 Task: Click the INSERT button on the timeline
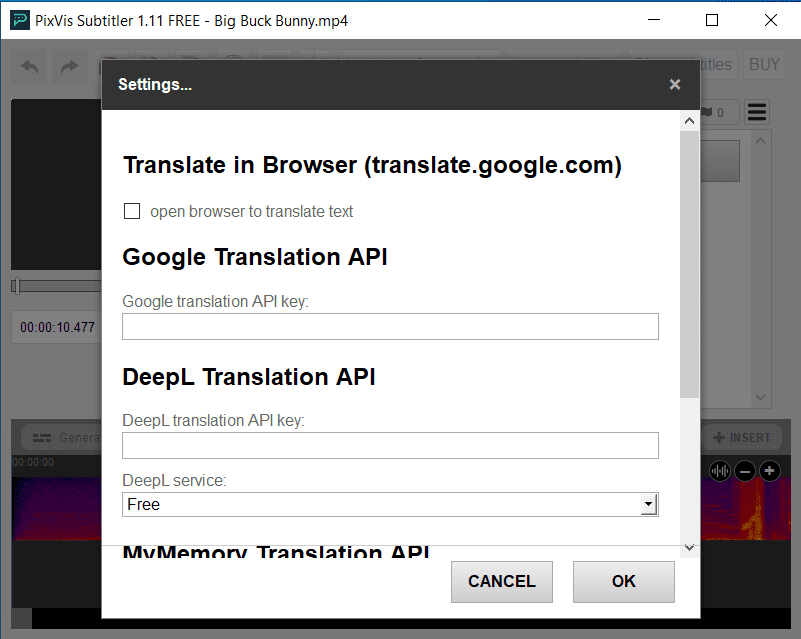coord(743,438)
